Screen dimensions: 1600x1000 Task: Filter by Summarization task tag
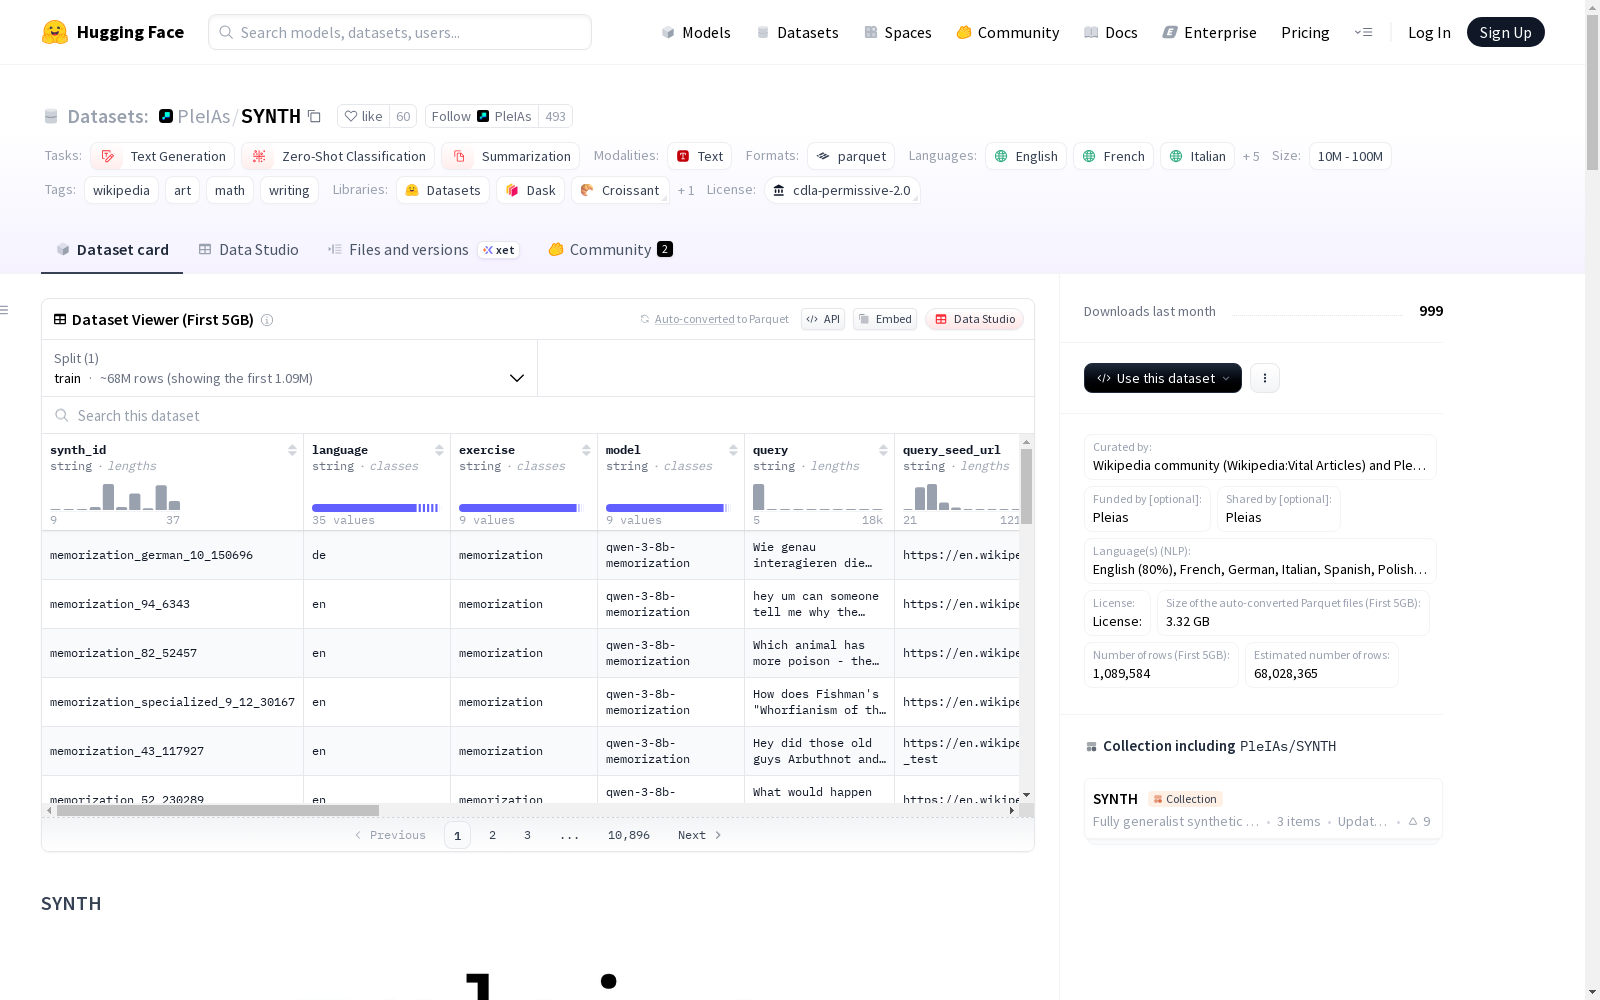[511, 156]
